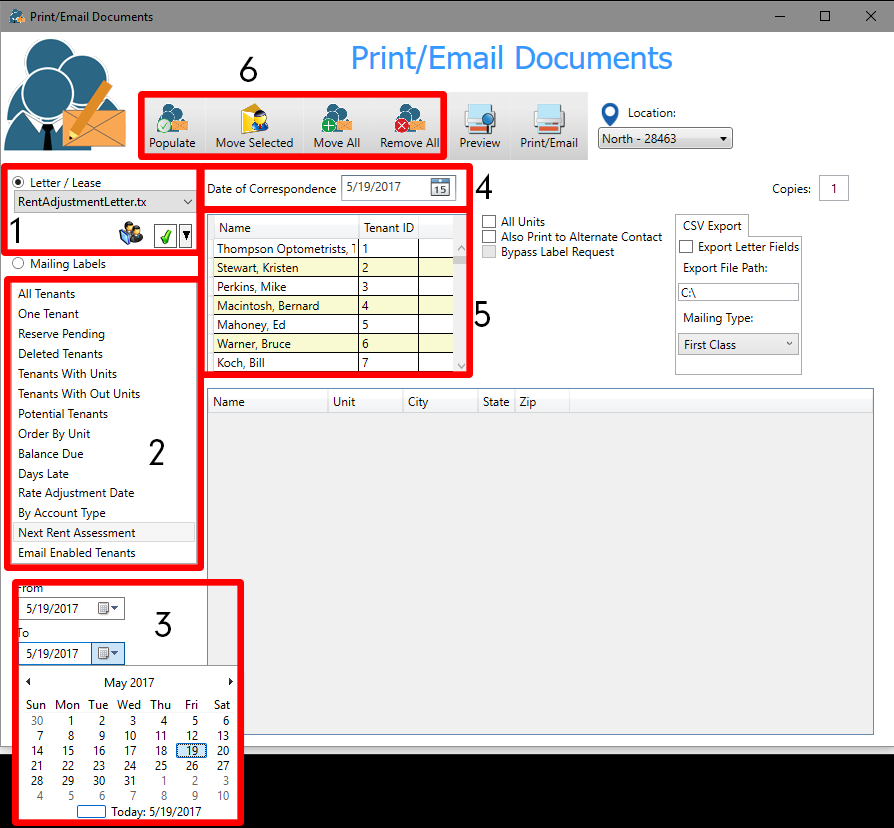
Task: Open the Date of Correspondence calendar icon
Action: pos(440,187)
